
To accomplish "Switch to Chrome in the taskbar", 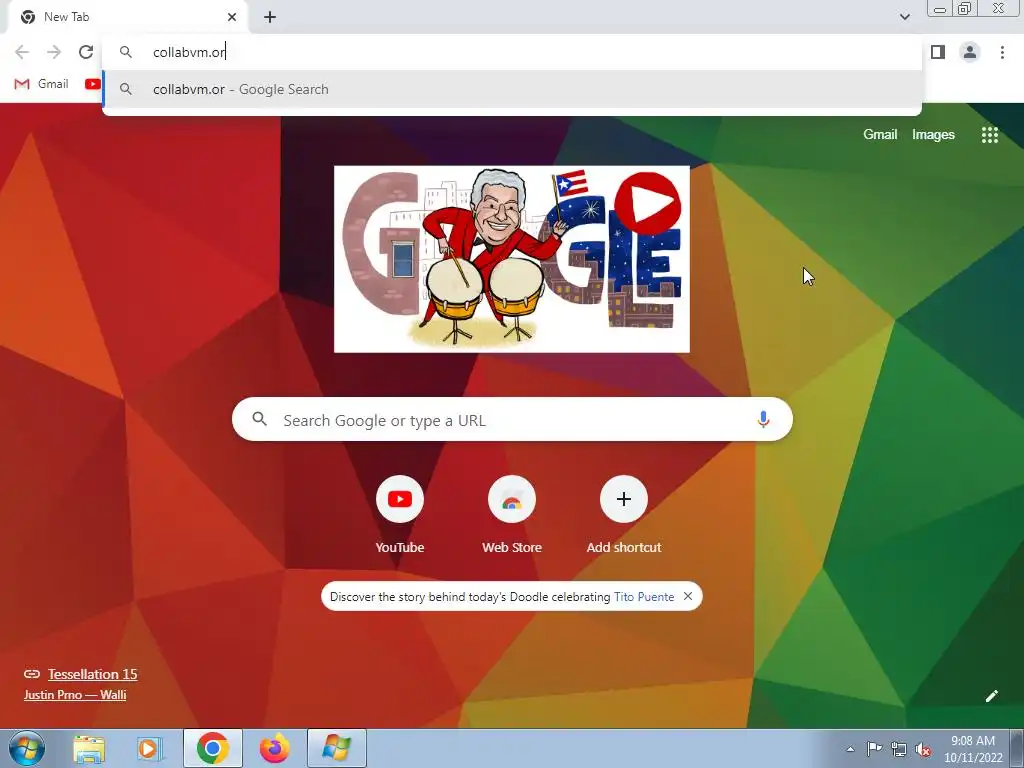I will 212,748.
